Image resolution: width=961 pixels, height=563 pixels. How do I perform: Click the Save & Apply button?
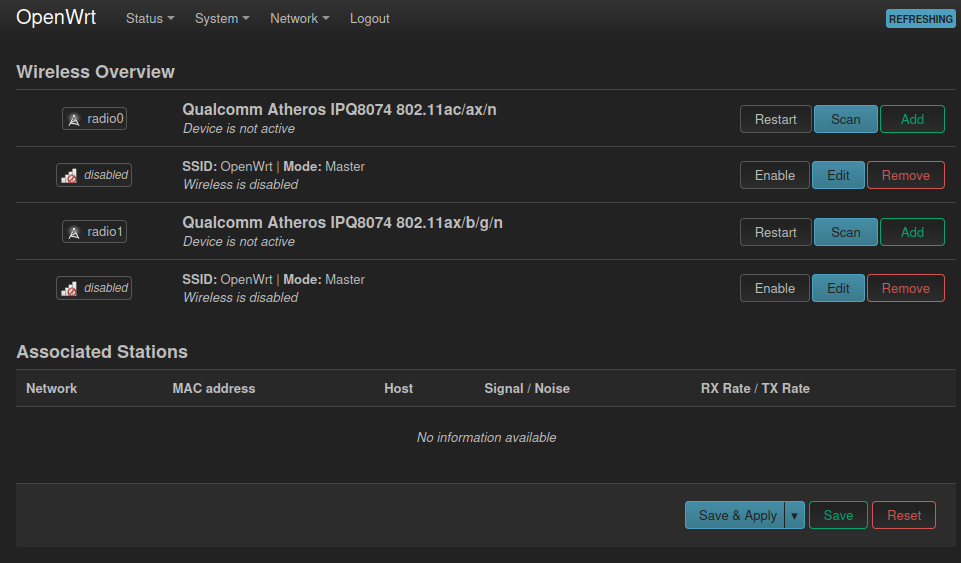735,515
